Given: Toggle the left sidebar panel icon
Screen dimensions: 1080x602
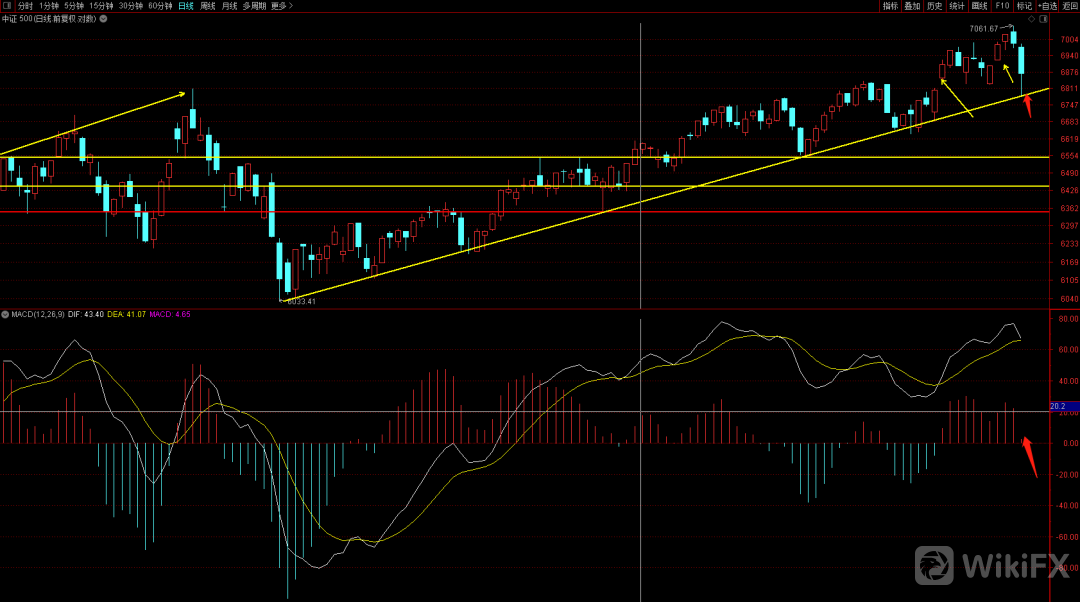Looking at the screenshot, I should coord(8,6).
